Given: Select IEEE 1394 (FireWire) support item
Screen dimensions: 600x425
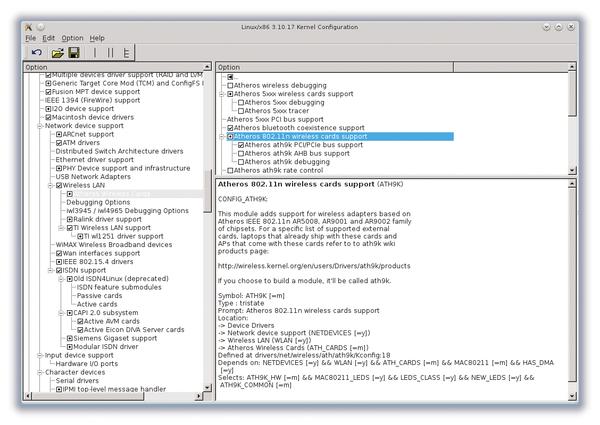Looking at the screenshot, I should [92, 100].
